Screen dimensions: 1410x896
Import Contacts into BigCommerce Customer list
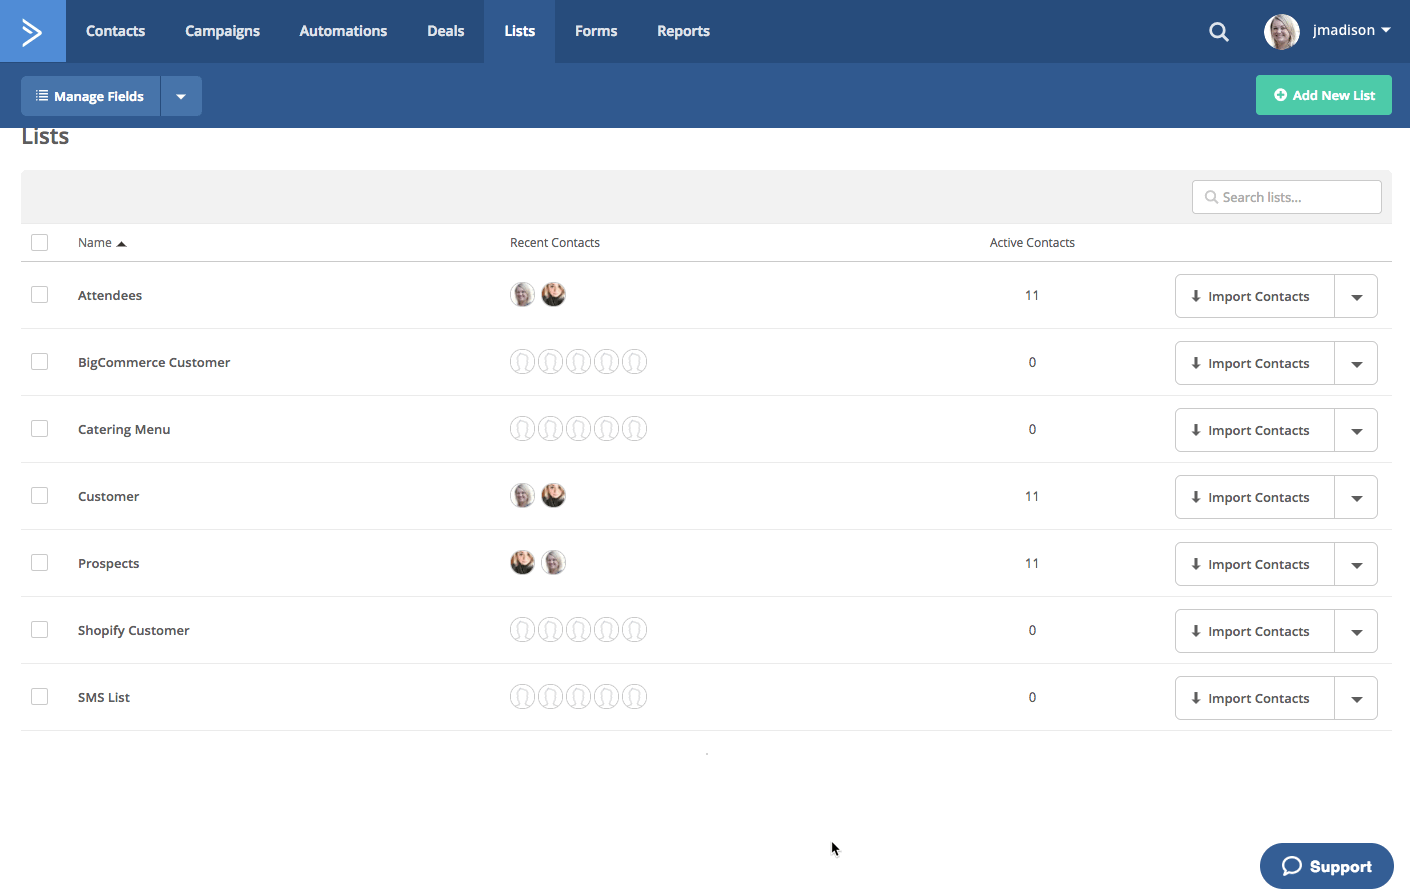pyautogui.click(x=1254, y=364)
